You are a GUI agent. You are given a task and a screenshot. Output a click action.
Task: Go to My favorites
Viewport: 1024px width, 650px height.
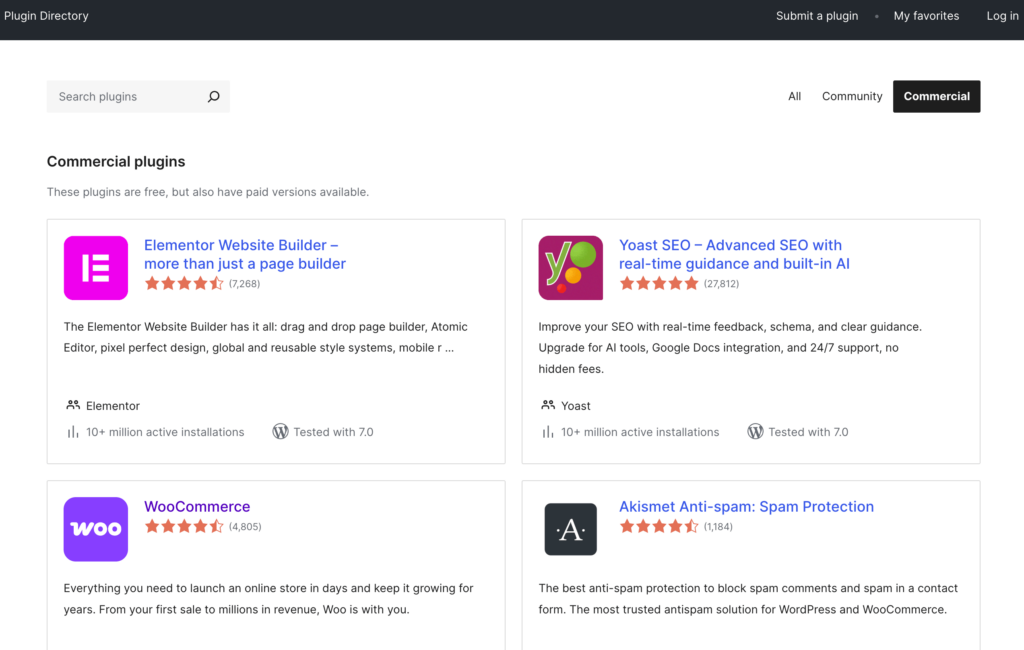[x=926, y=16]
